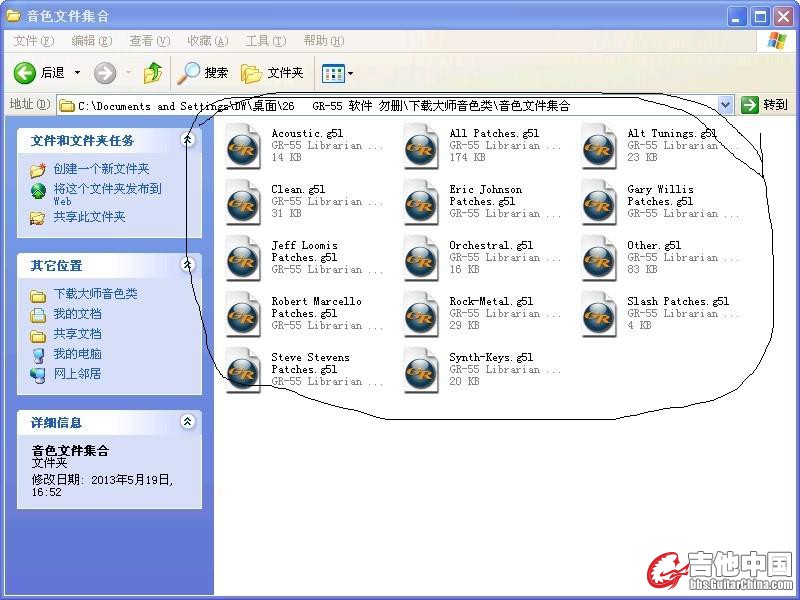
Task: Go up one folder level
Action: pyautogui.click(x=152, y=73)
